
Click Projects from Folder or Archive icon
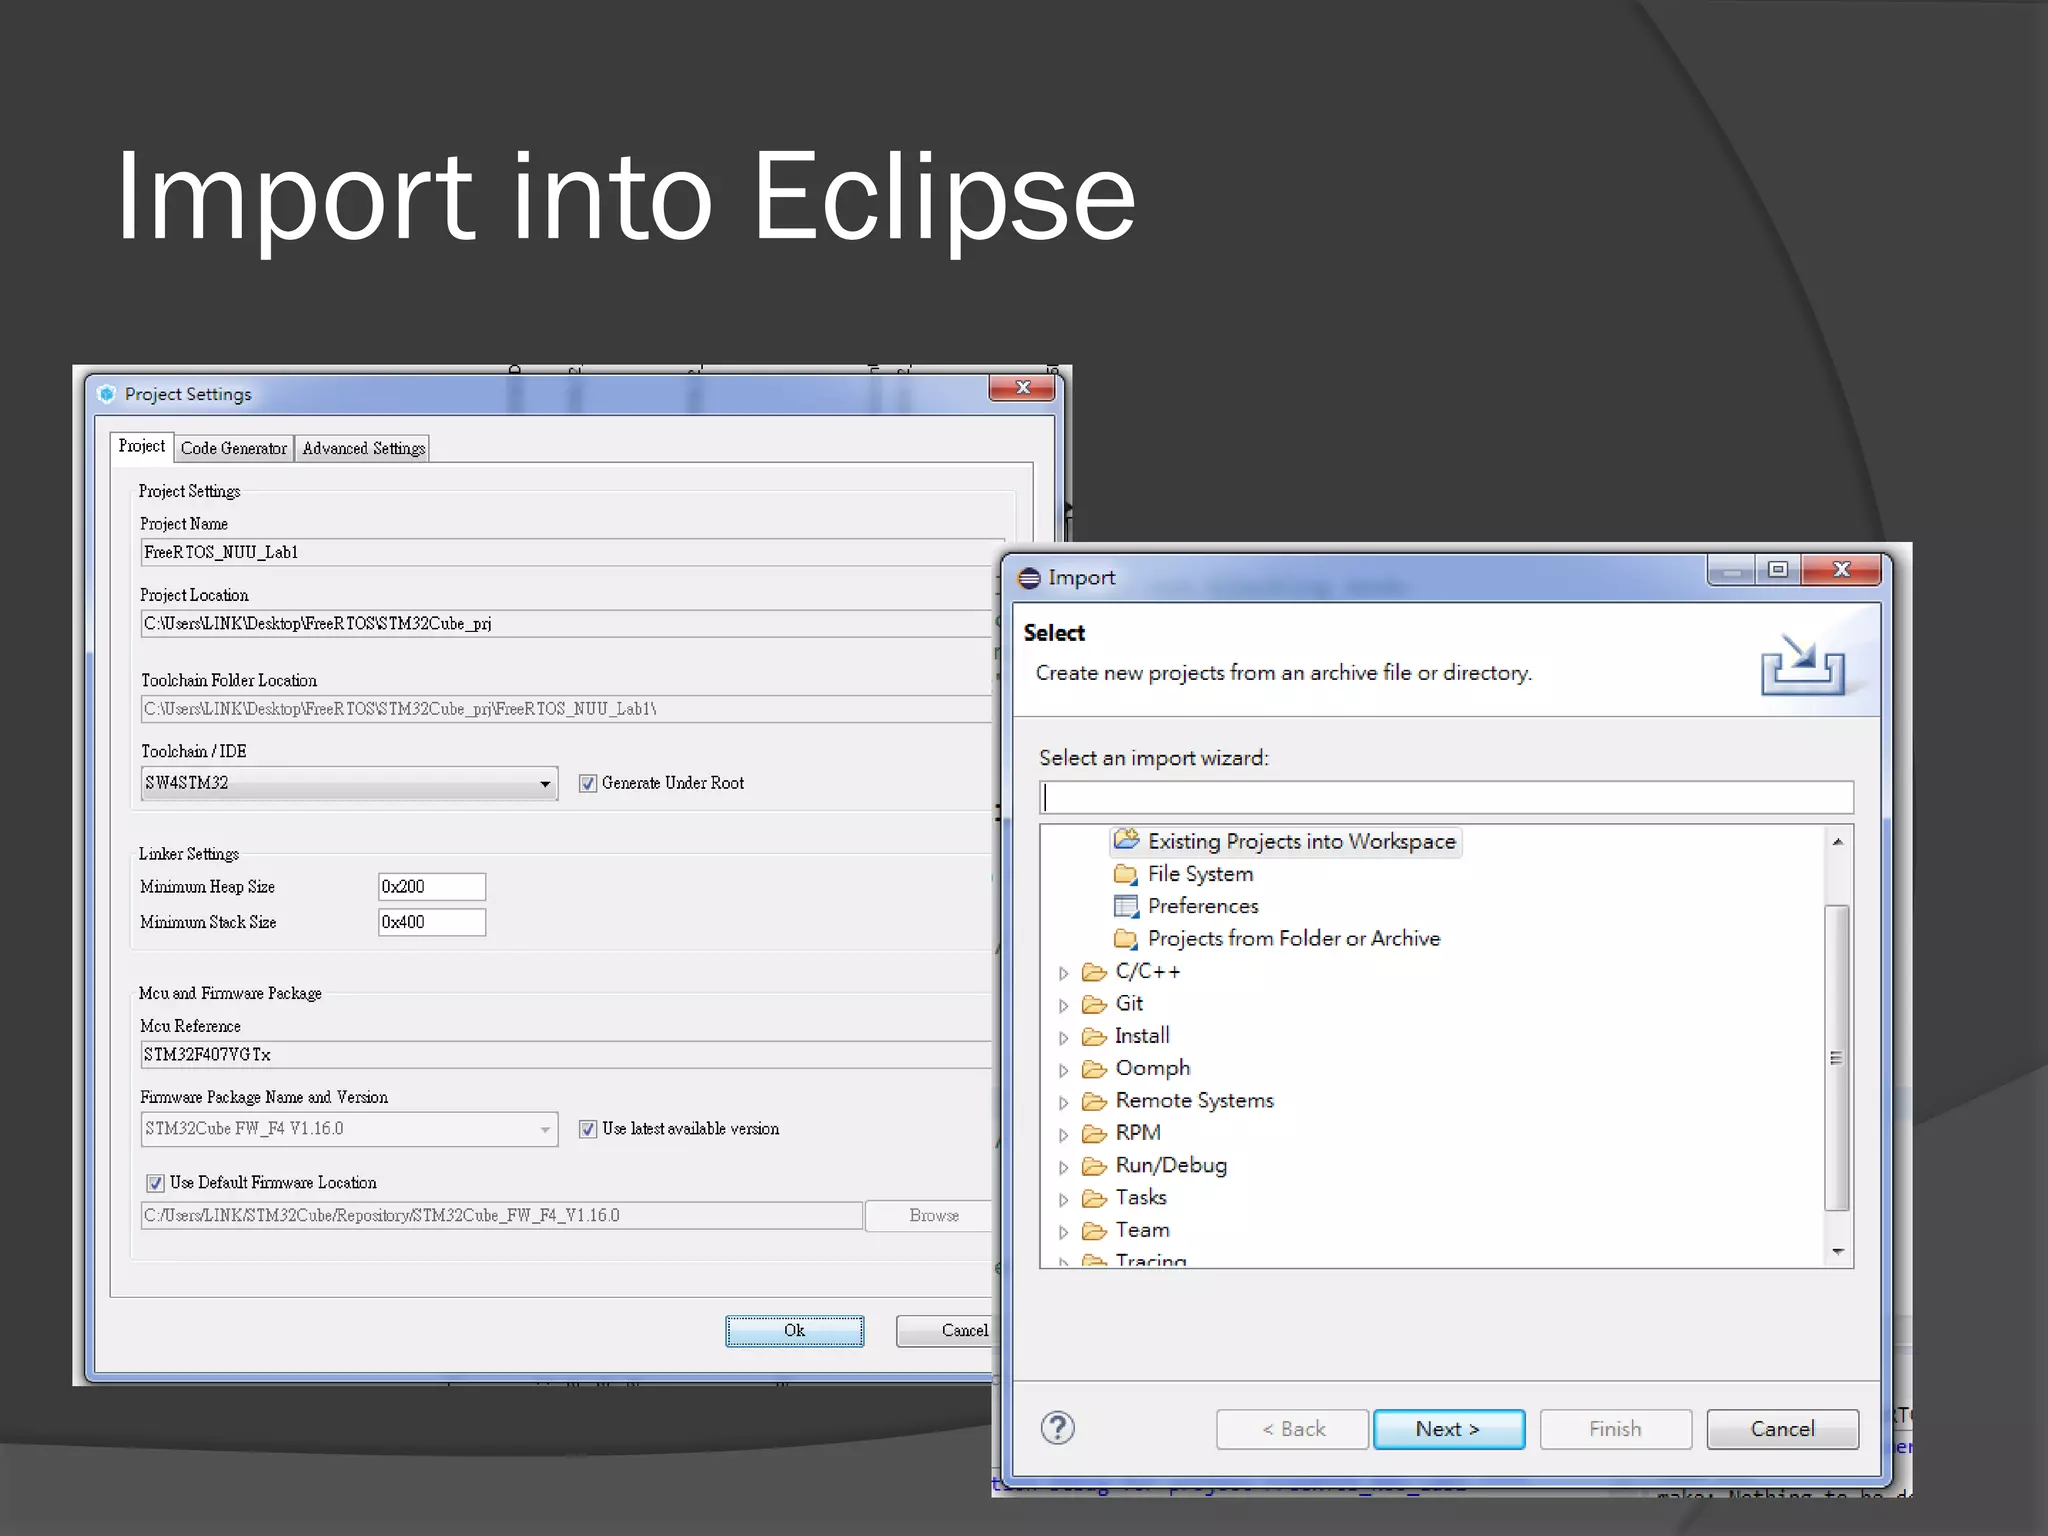point(1126,939)
